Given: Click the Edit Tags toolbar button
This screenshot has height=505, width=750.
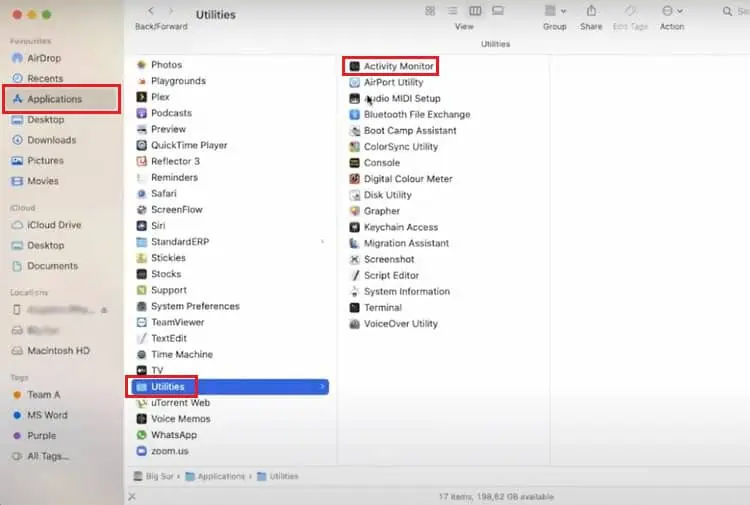Looking at the screenshot, I should coord(630,11).
